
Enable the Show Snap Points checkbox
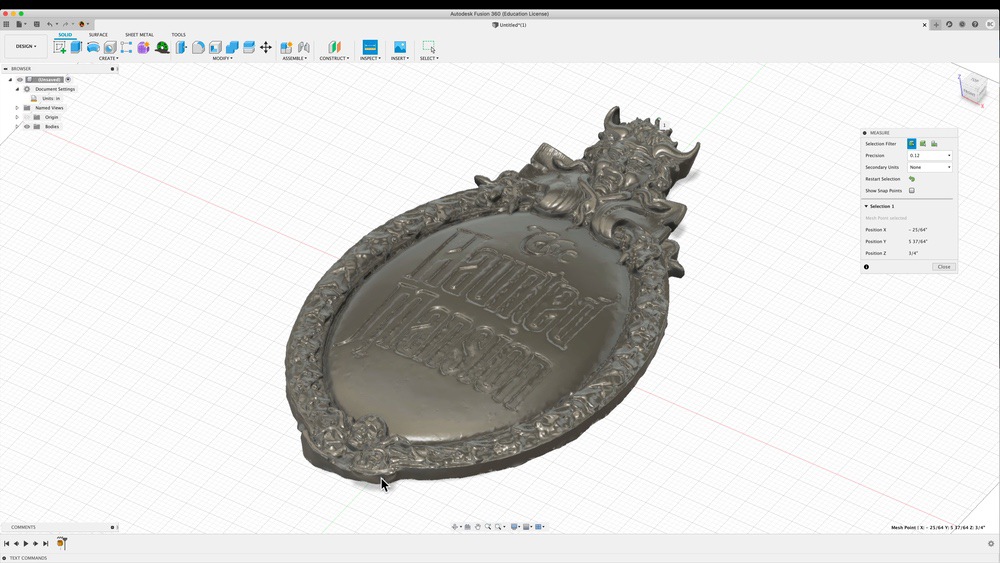point(911,191)
